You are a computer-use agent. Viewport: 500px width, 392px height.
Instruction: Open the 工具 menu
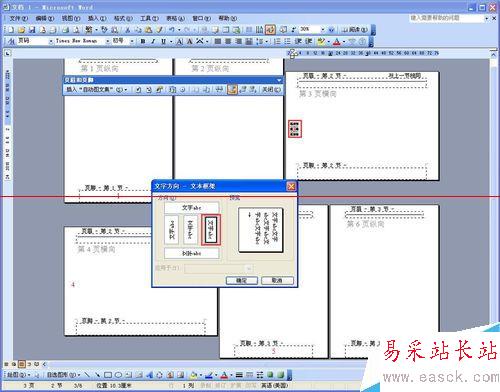coord(149,18)
